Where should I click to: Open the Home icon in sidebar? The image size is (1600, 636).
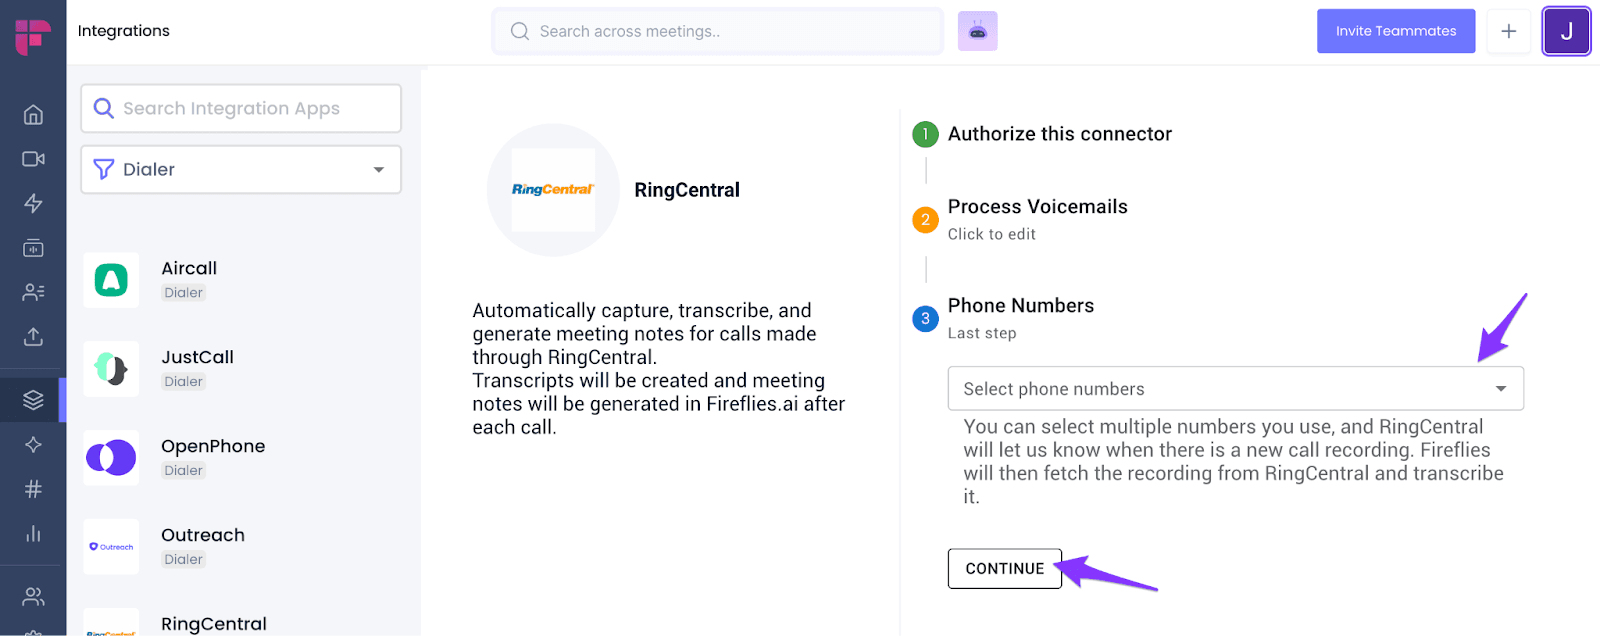point(33,115)
